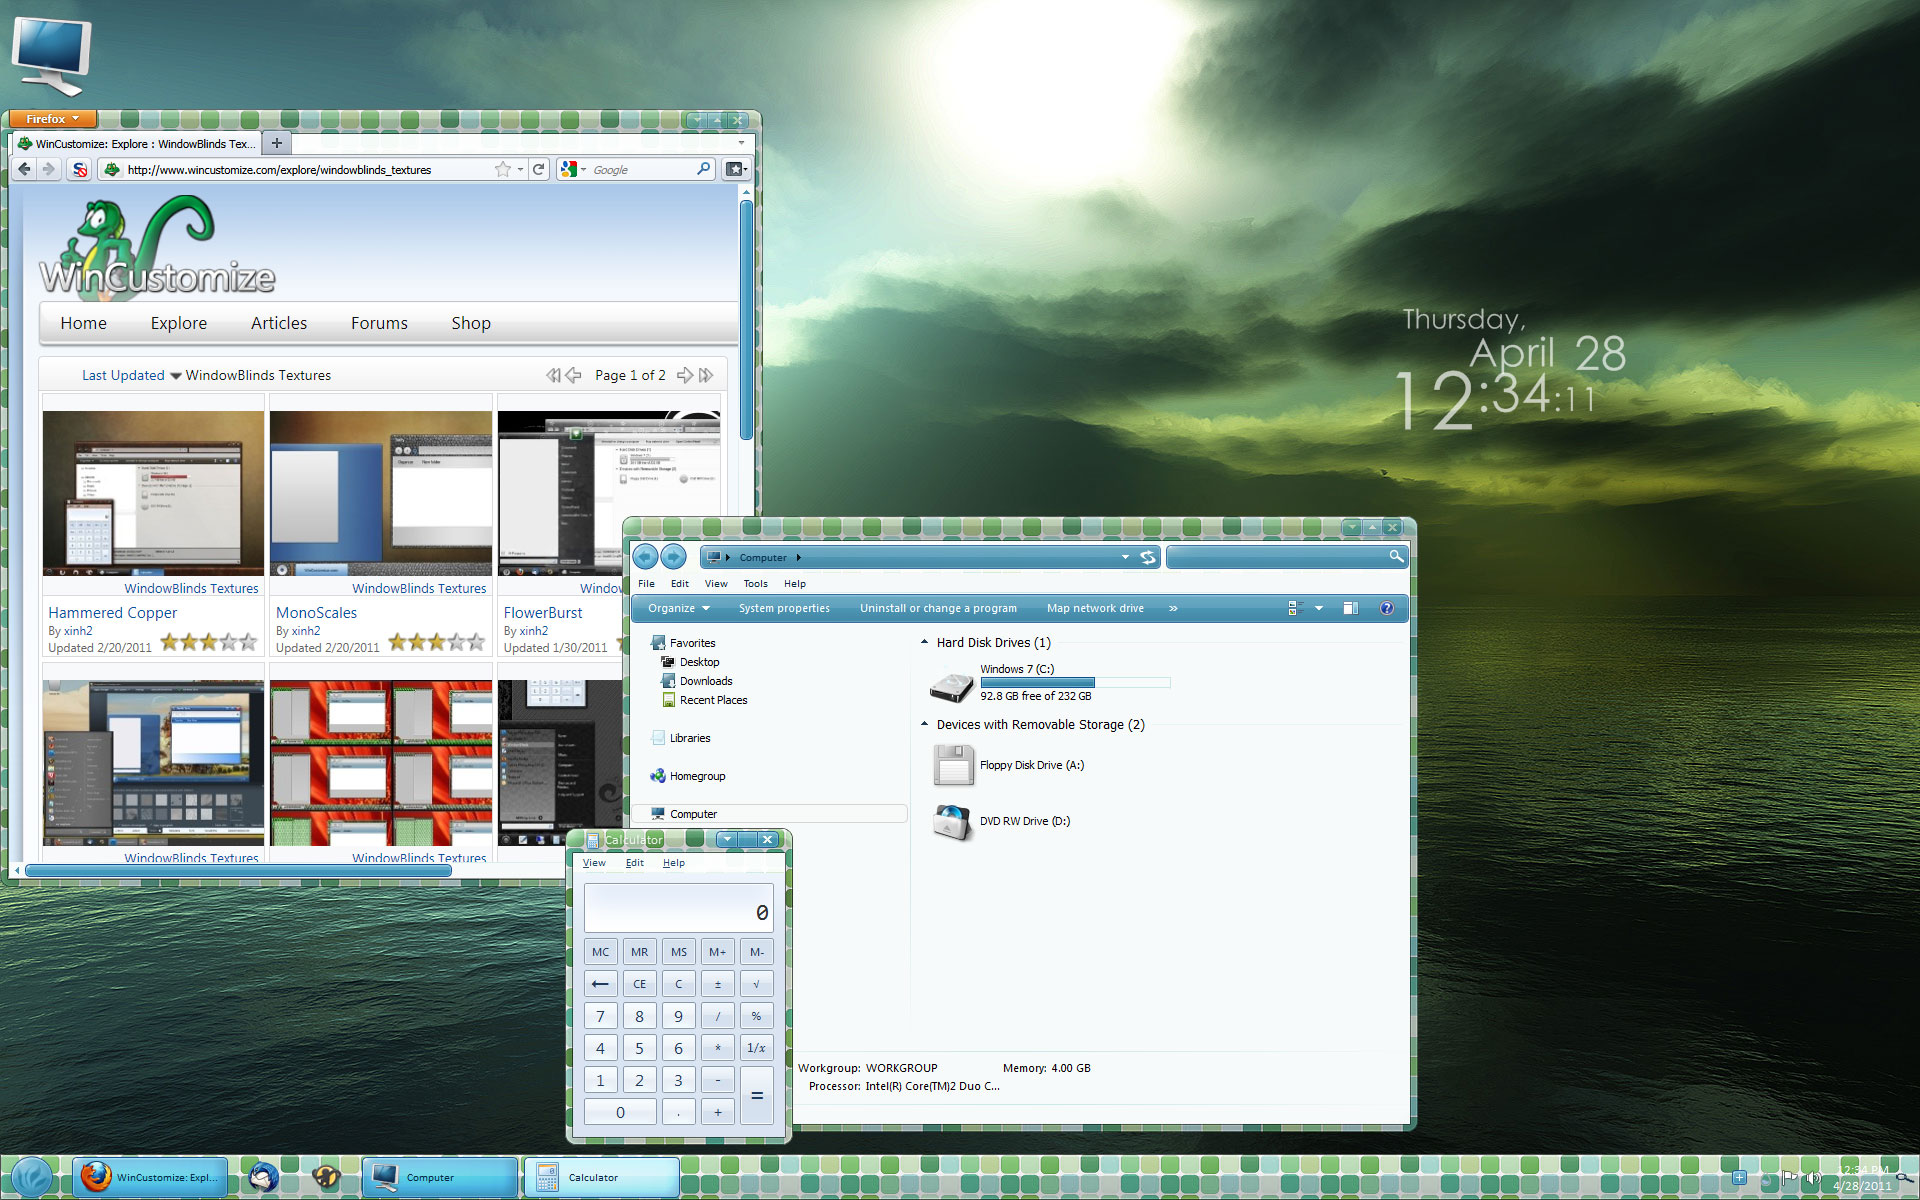Image resolution: width=1920 pixels, height=1200 pixels.
Task: Collapse the Hard Disk Drives group
Action: pyautogui.click(x=924, y=642)
